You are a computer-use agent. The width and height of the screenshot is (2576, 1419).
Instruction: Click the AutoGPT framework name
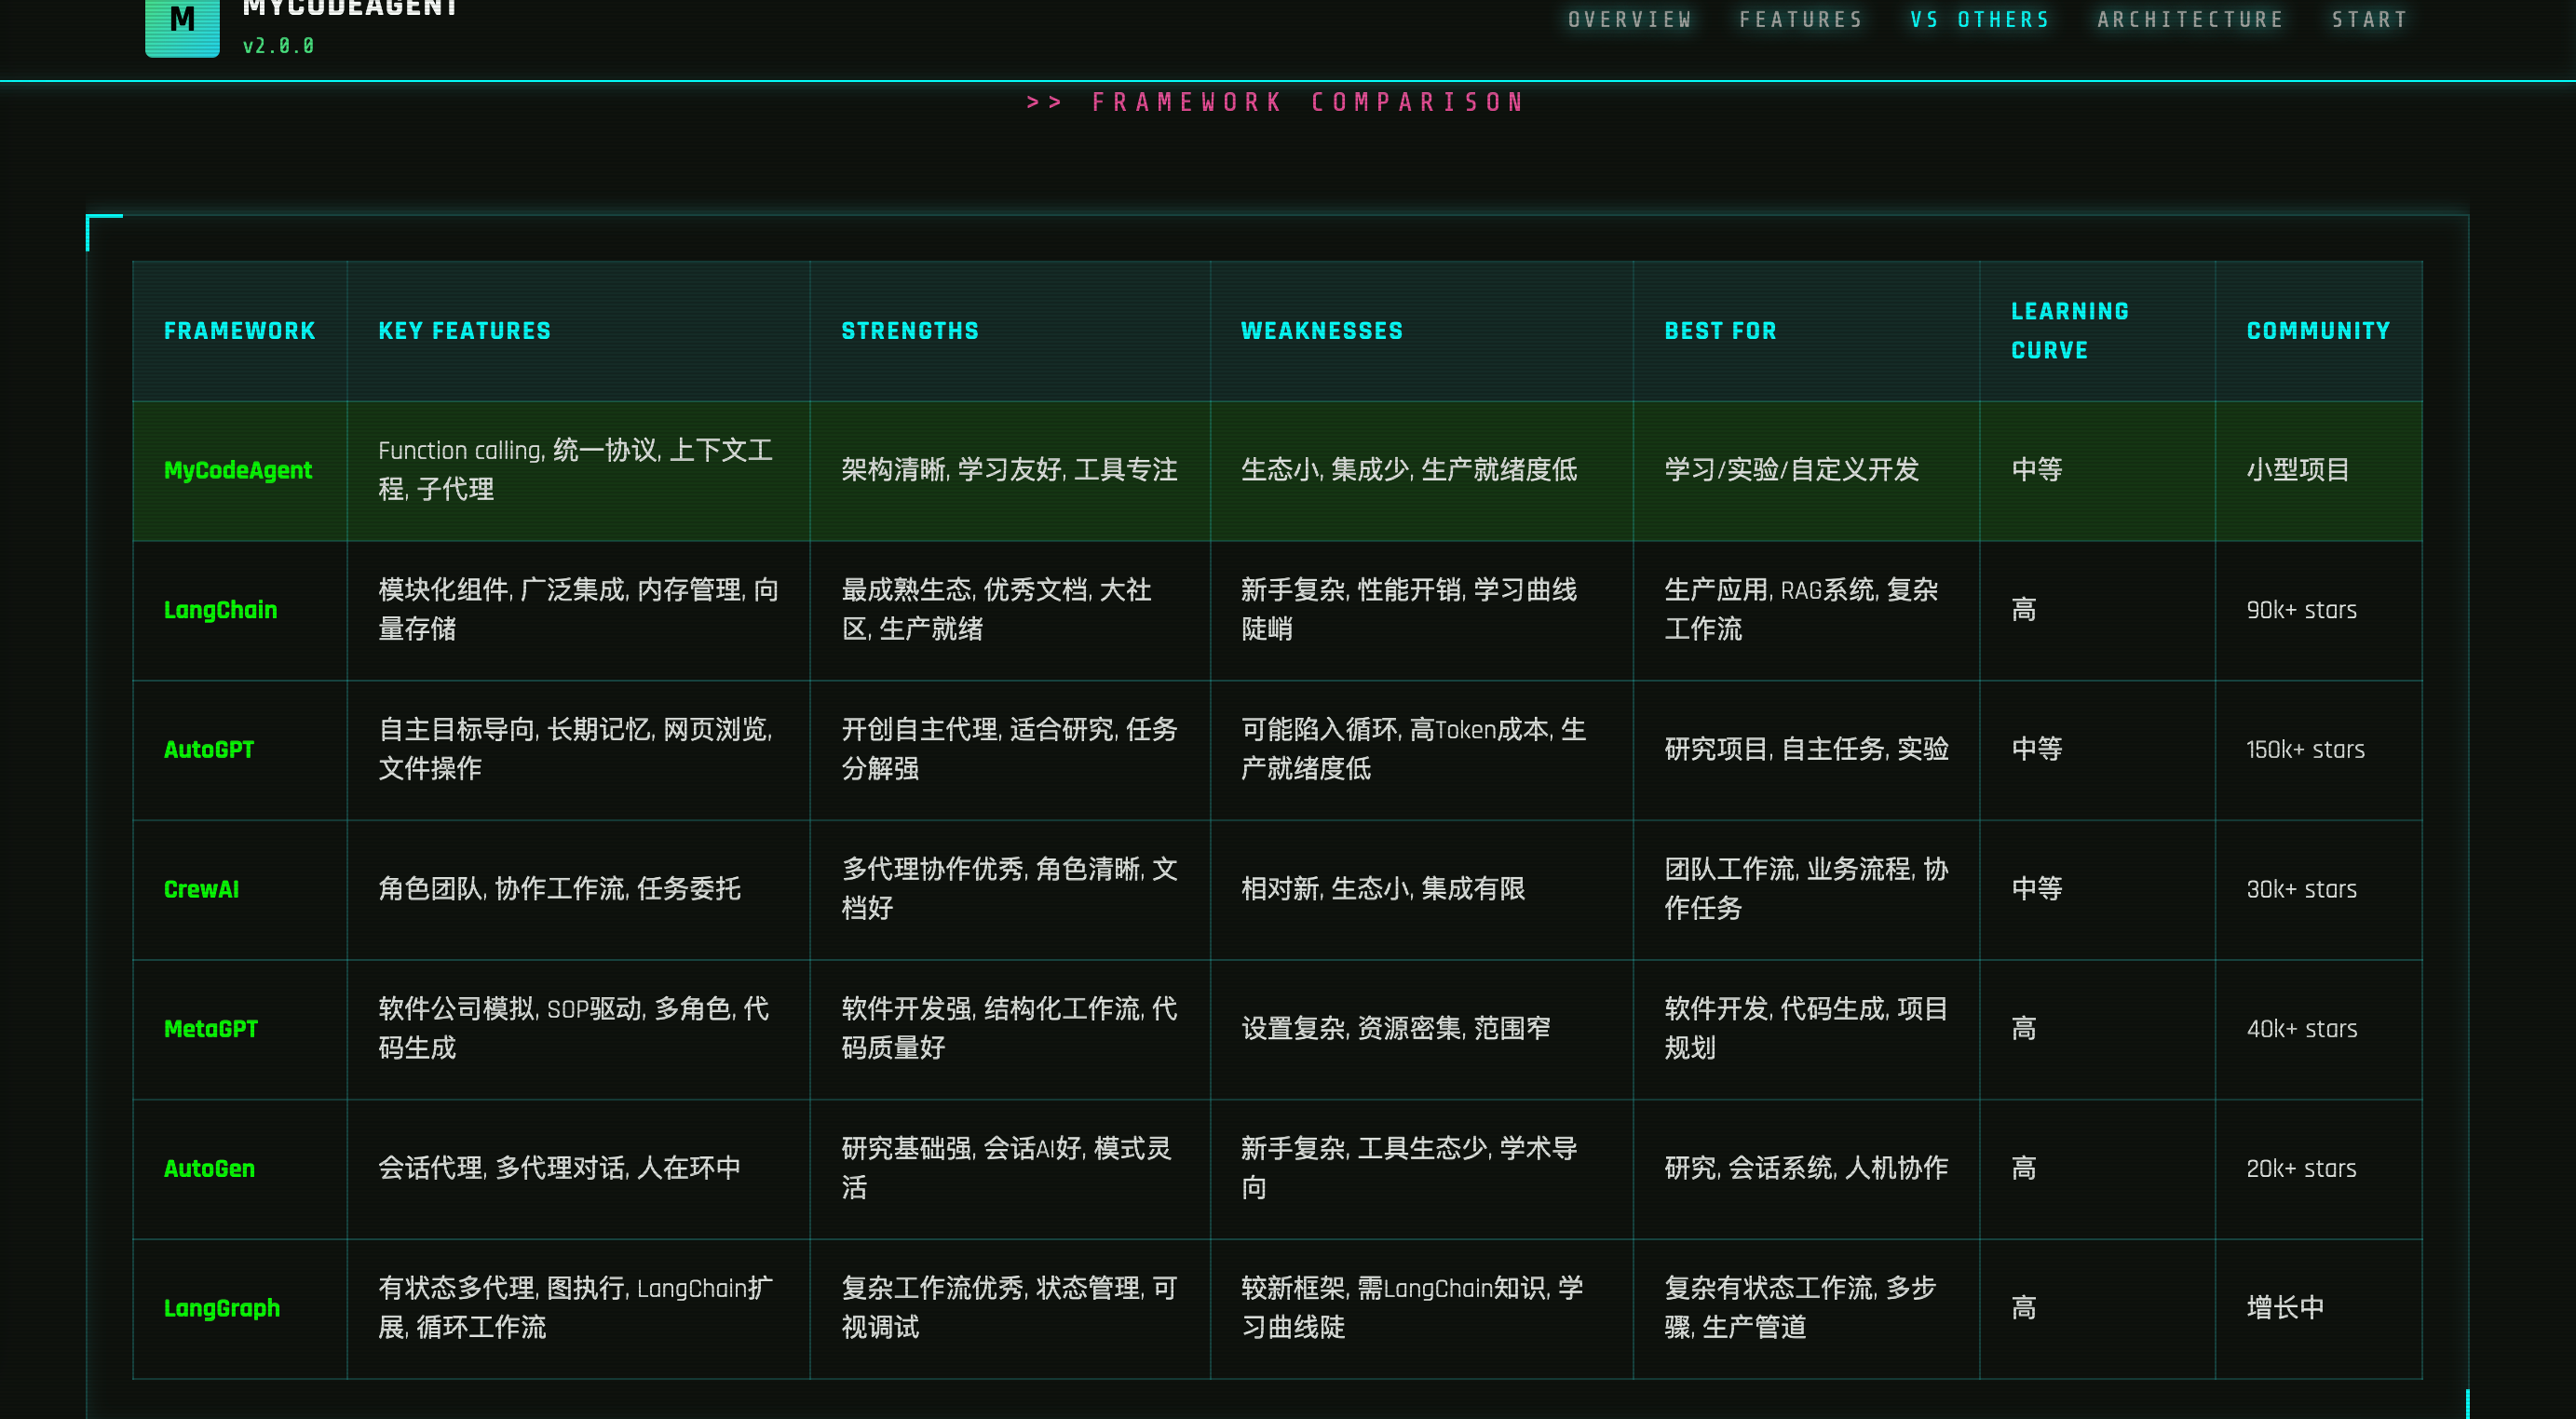coord(209,750)
